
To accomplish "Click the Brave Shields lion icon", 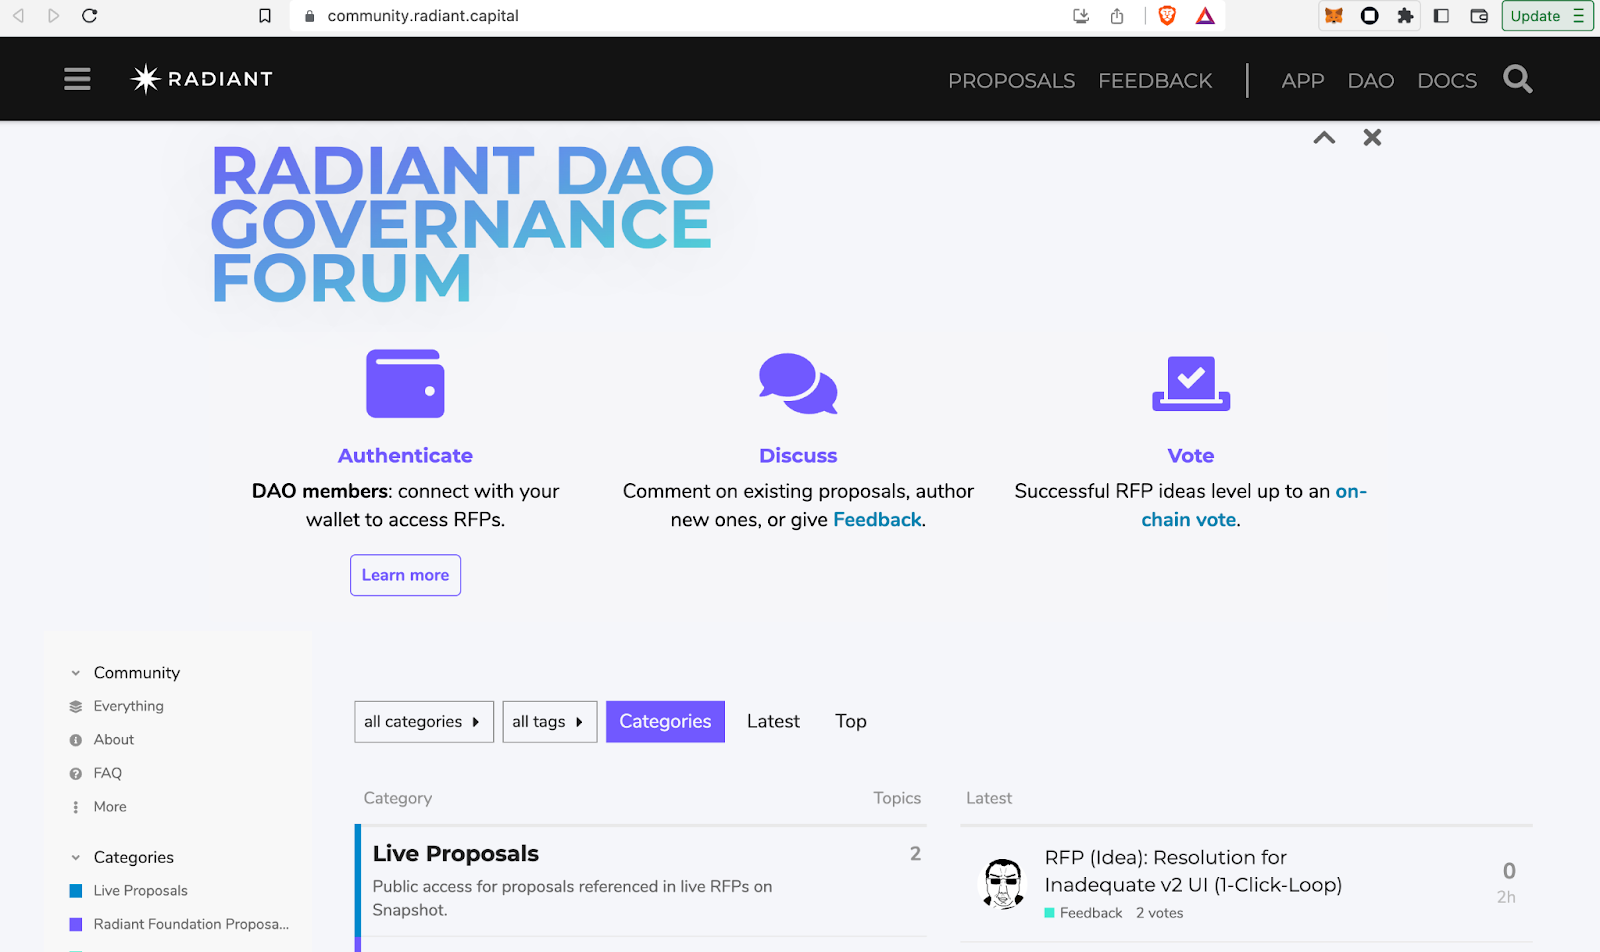I will click(1167, 16).
